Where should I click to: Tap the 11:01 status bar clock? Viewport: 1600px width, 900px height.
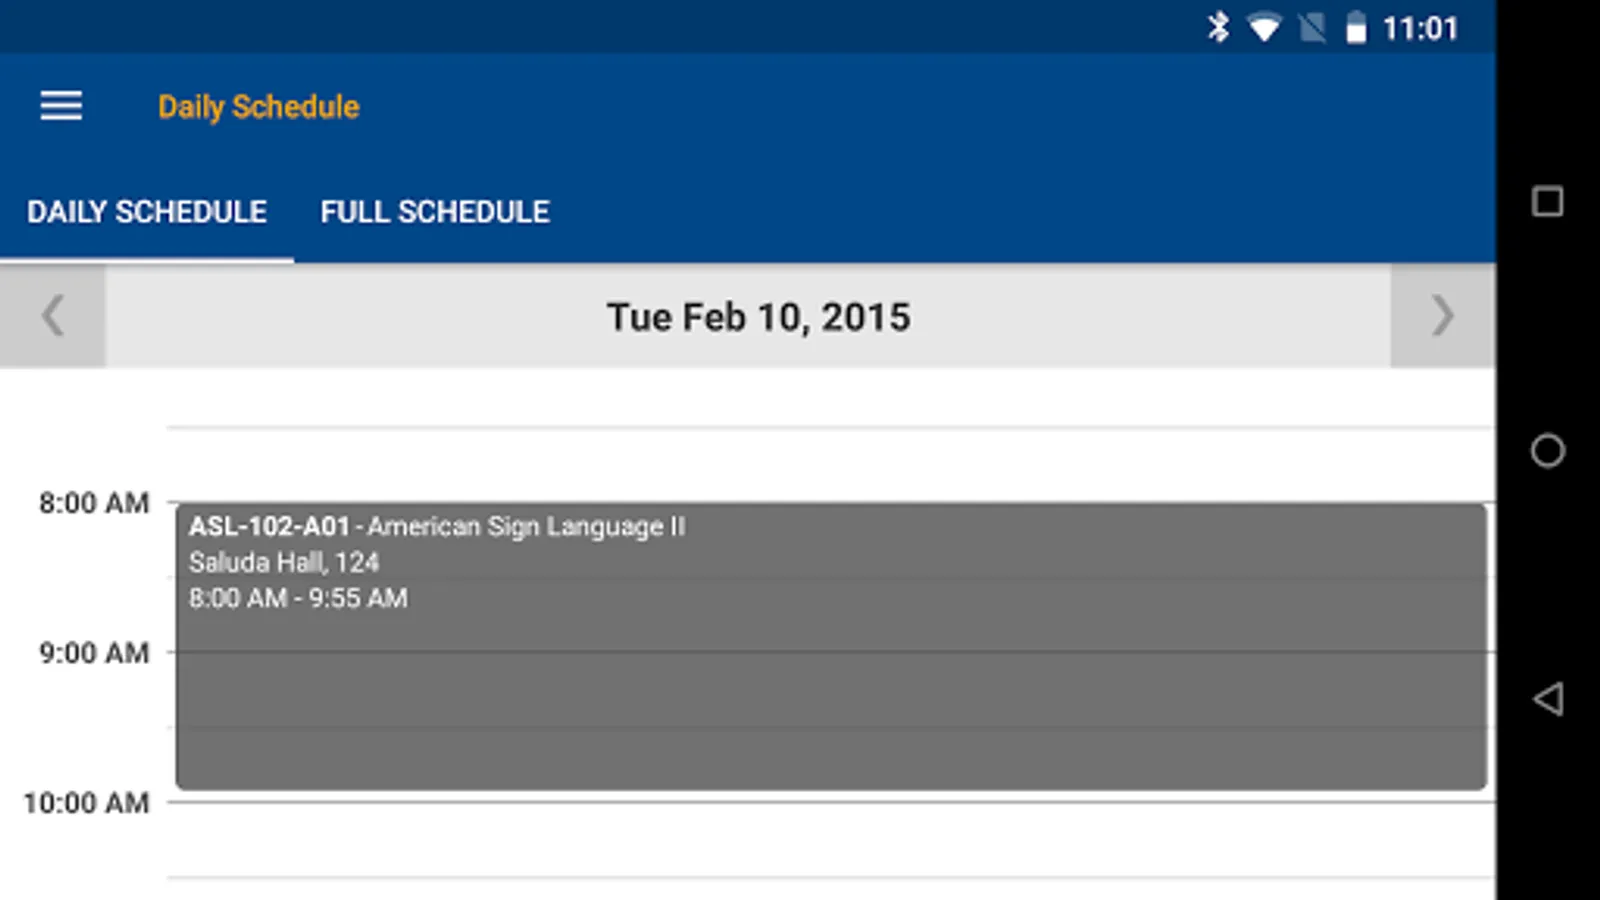click(1420, 28)
